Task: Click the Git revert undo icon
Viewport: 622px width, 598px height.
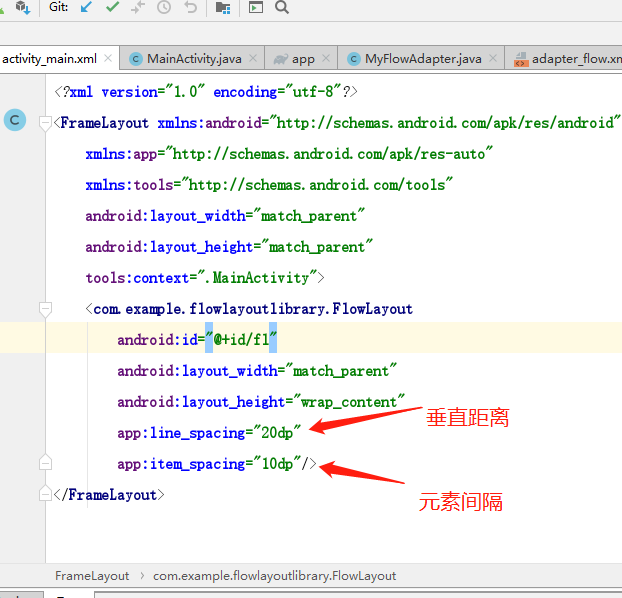Action: [x=190, y=7]
